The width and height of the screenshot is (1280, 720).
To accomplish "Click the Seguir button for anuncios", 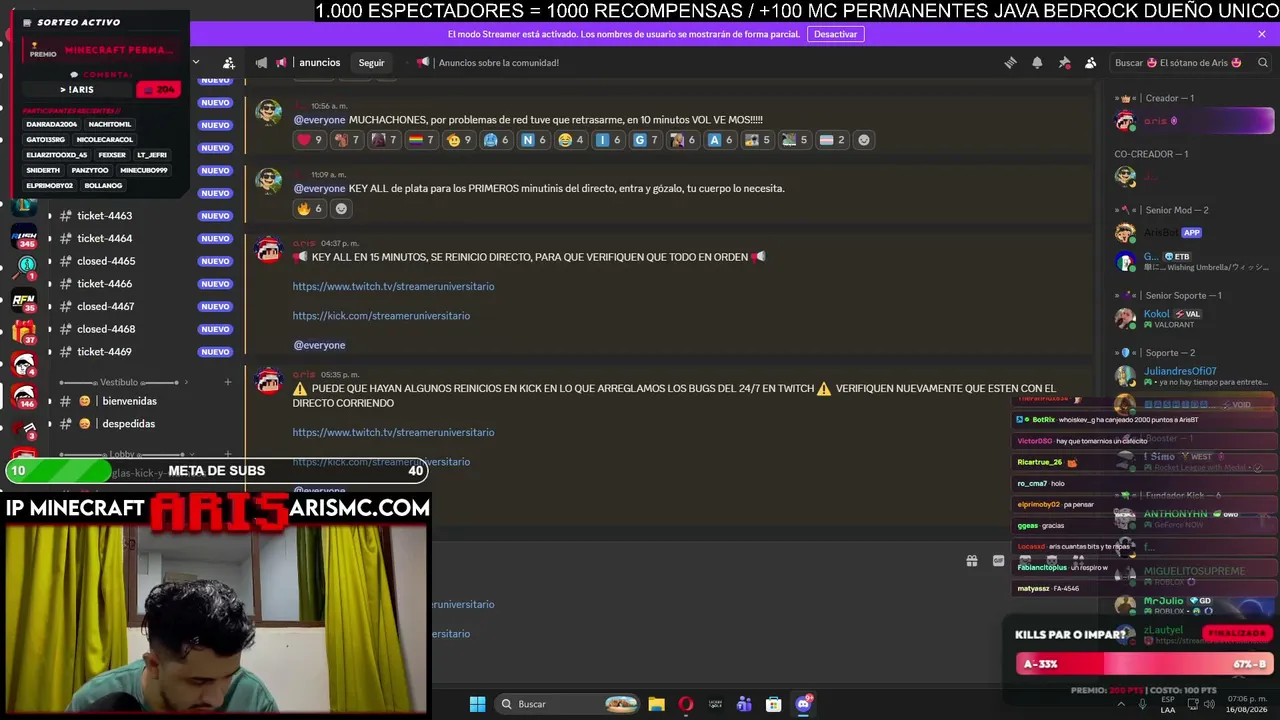I will coord(371,63).
